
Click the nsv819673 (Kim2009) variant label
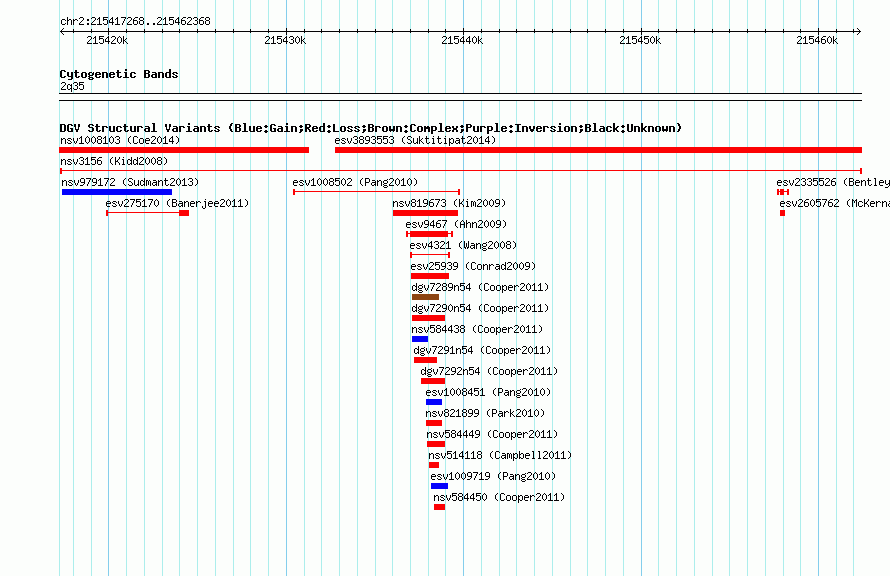click(x=449, y=203)
